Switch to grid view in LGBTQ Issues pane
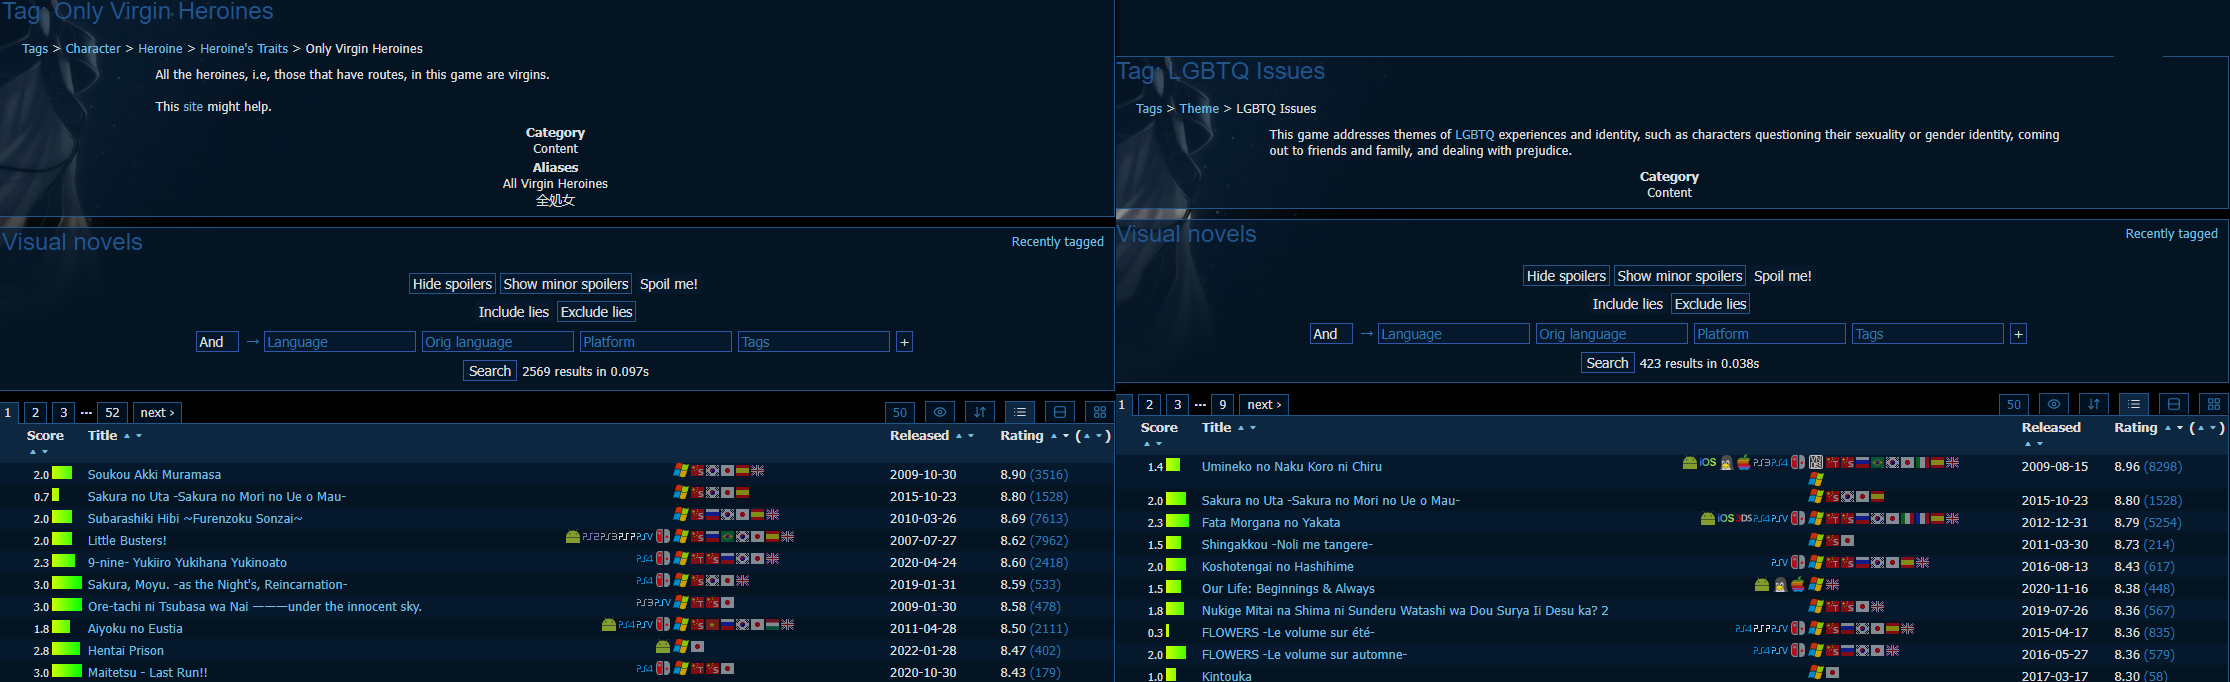 tap(2214, 404)
